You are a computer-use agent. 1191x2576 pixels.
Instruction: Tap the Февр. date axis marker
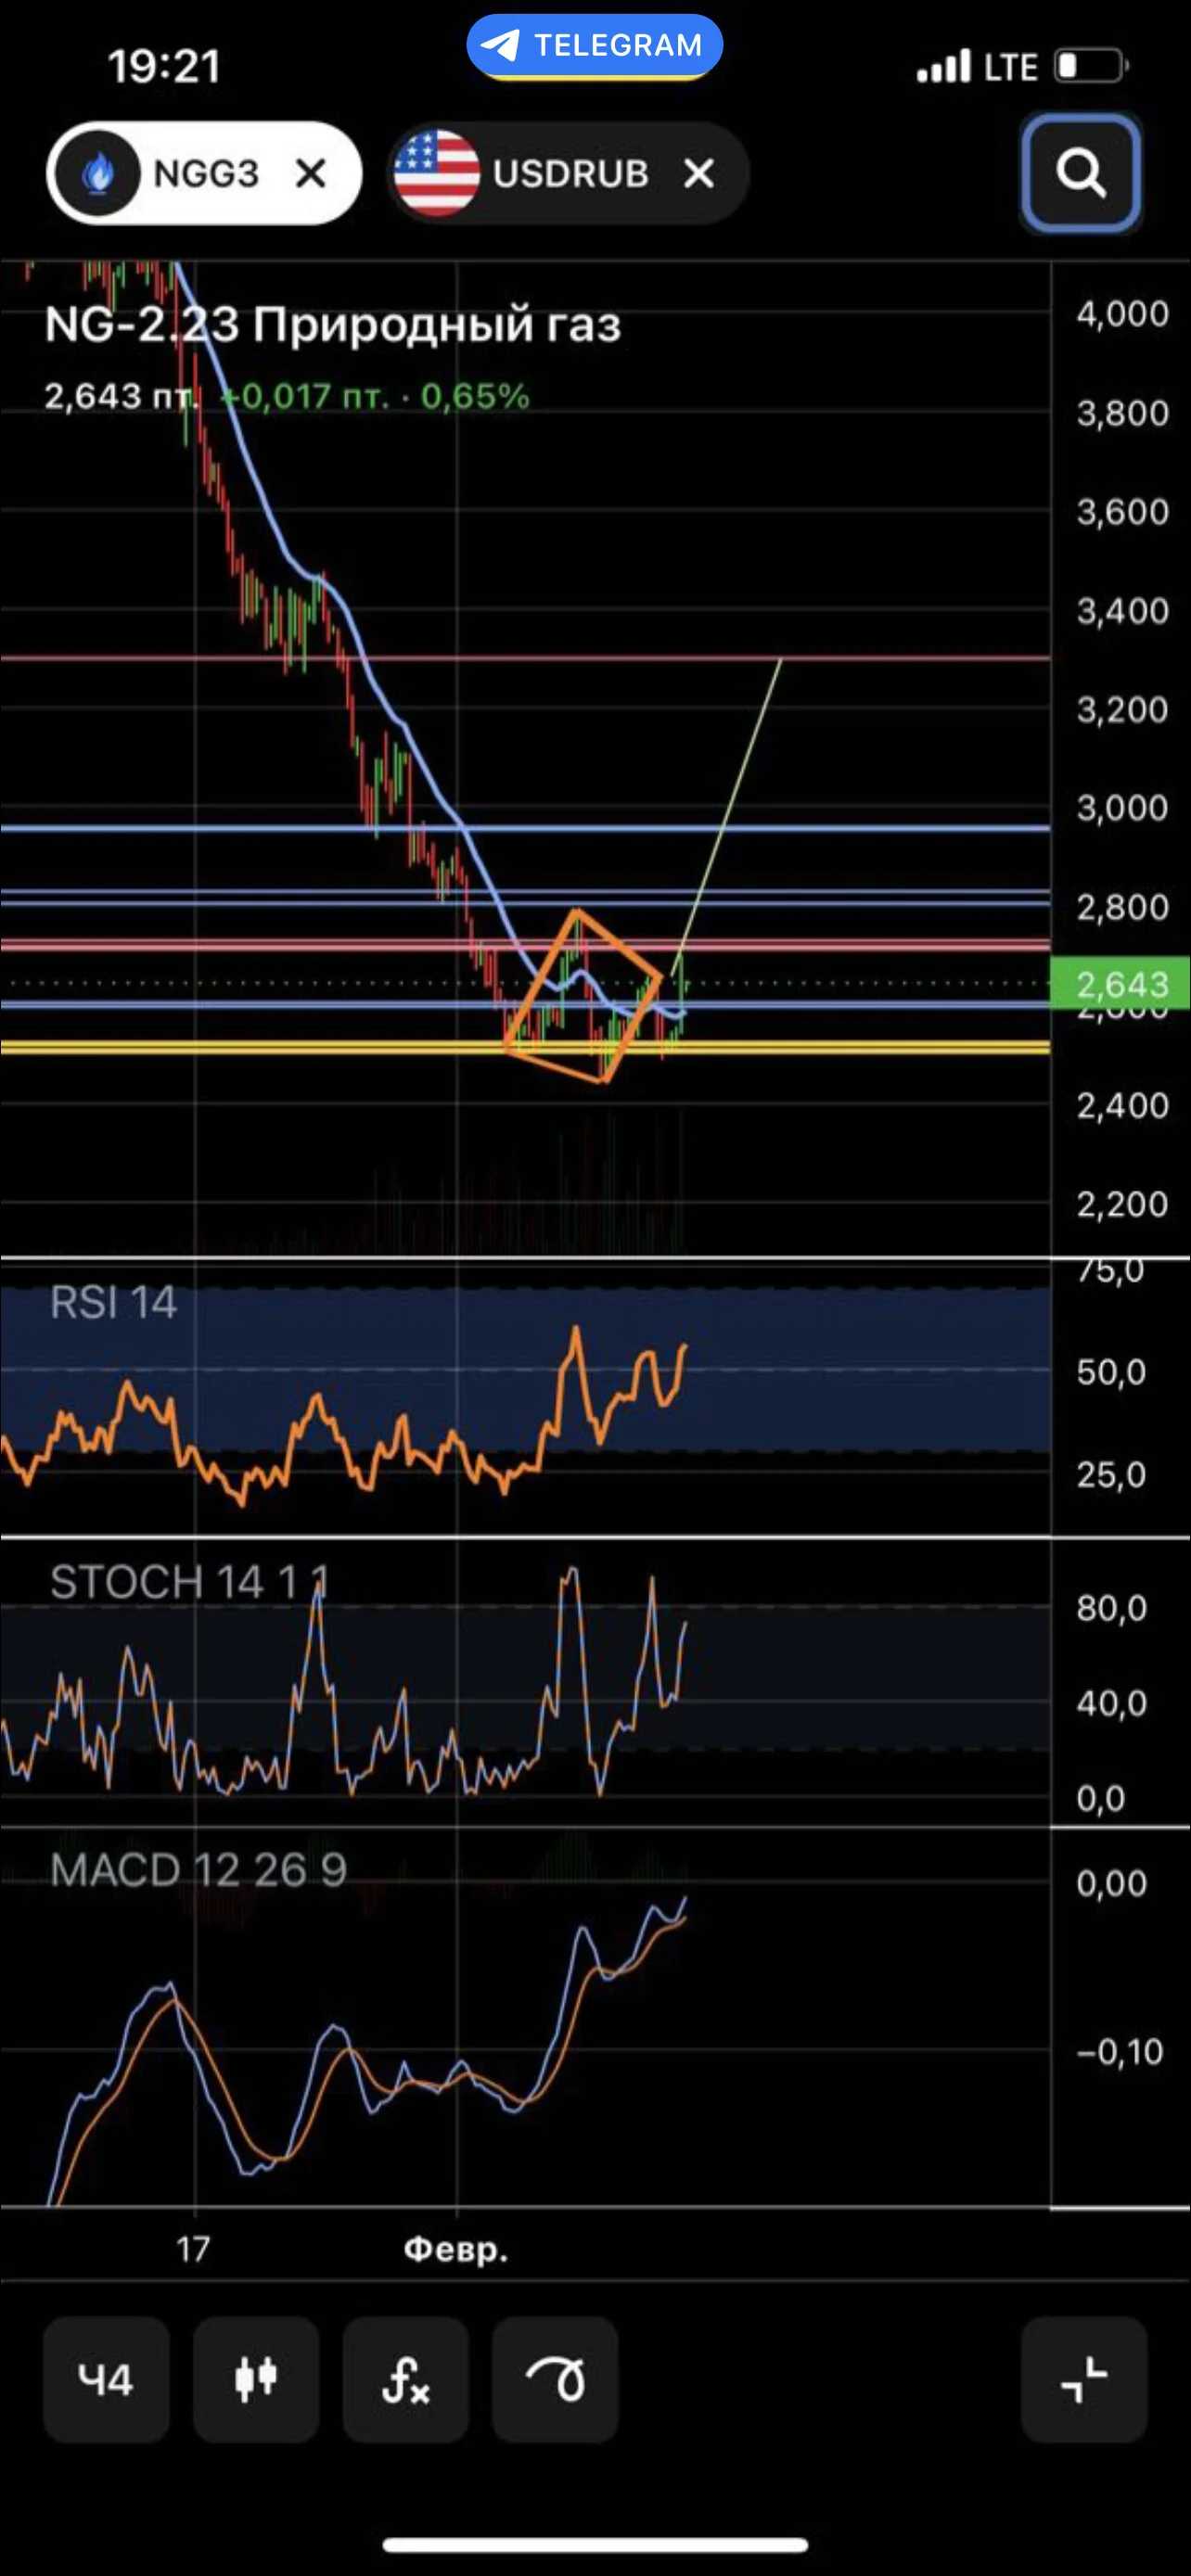(x=456, y=2250)
